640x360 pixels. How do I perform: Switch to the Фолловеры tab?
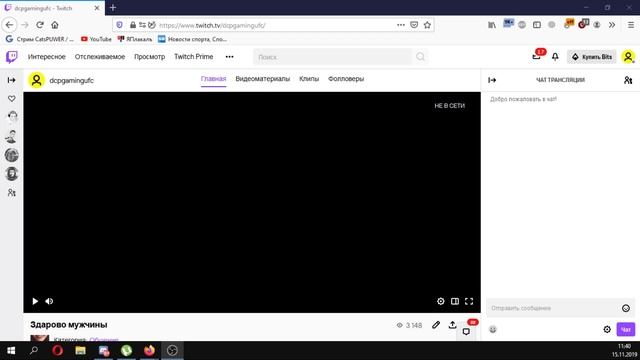point(346,79)
